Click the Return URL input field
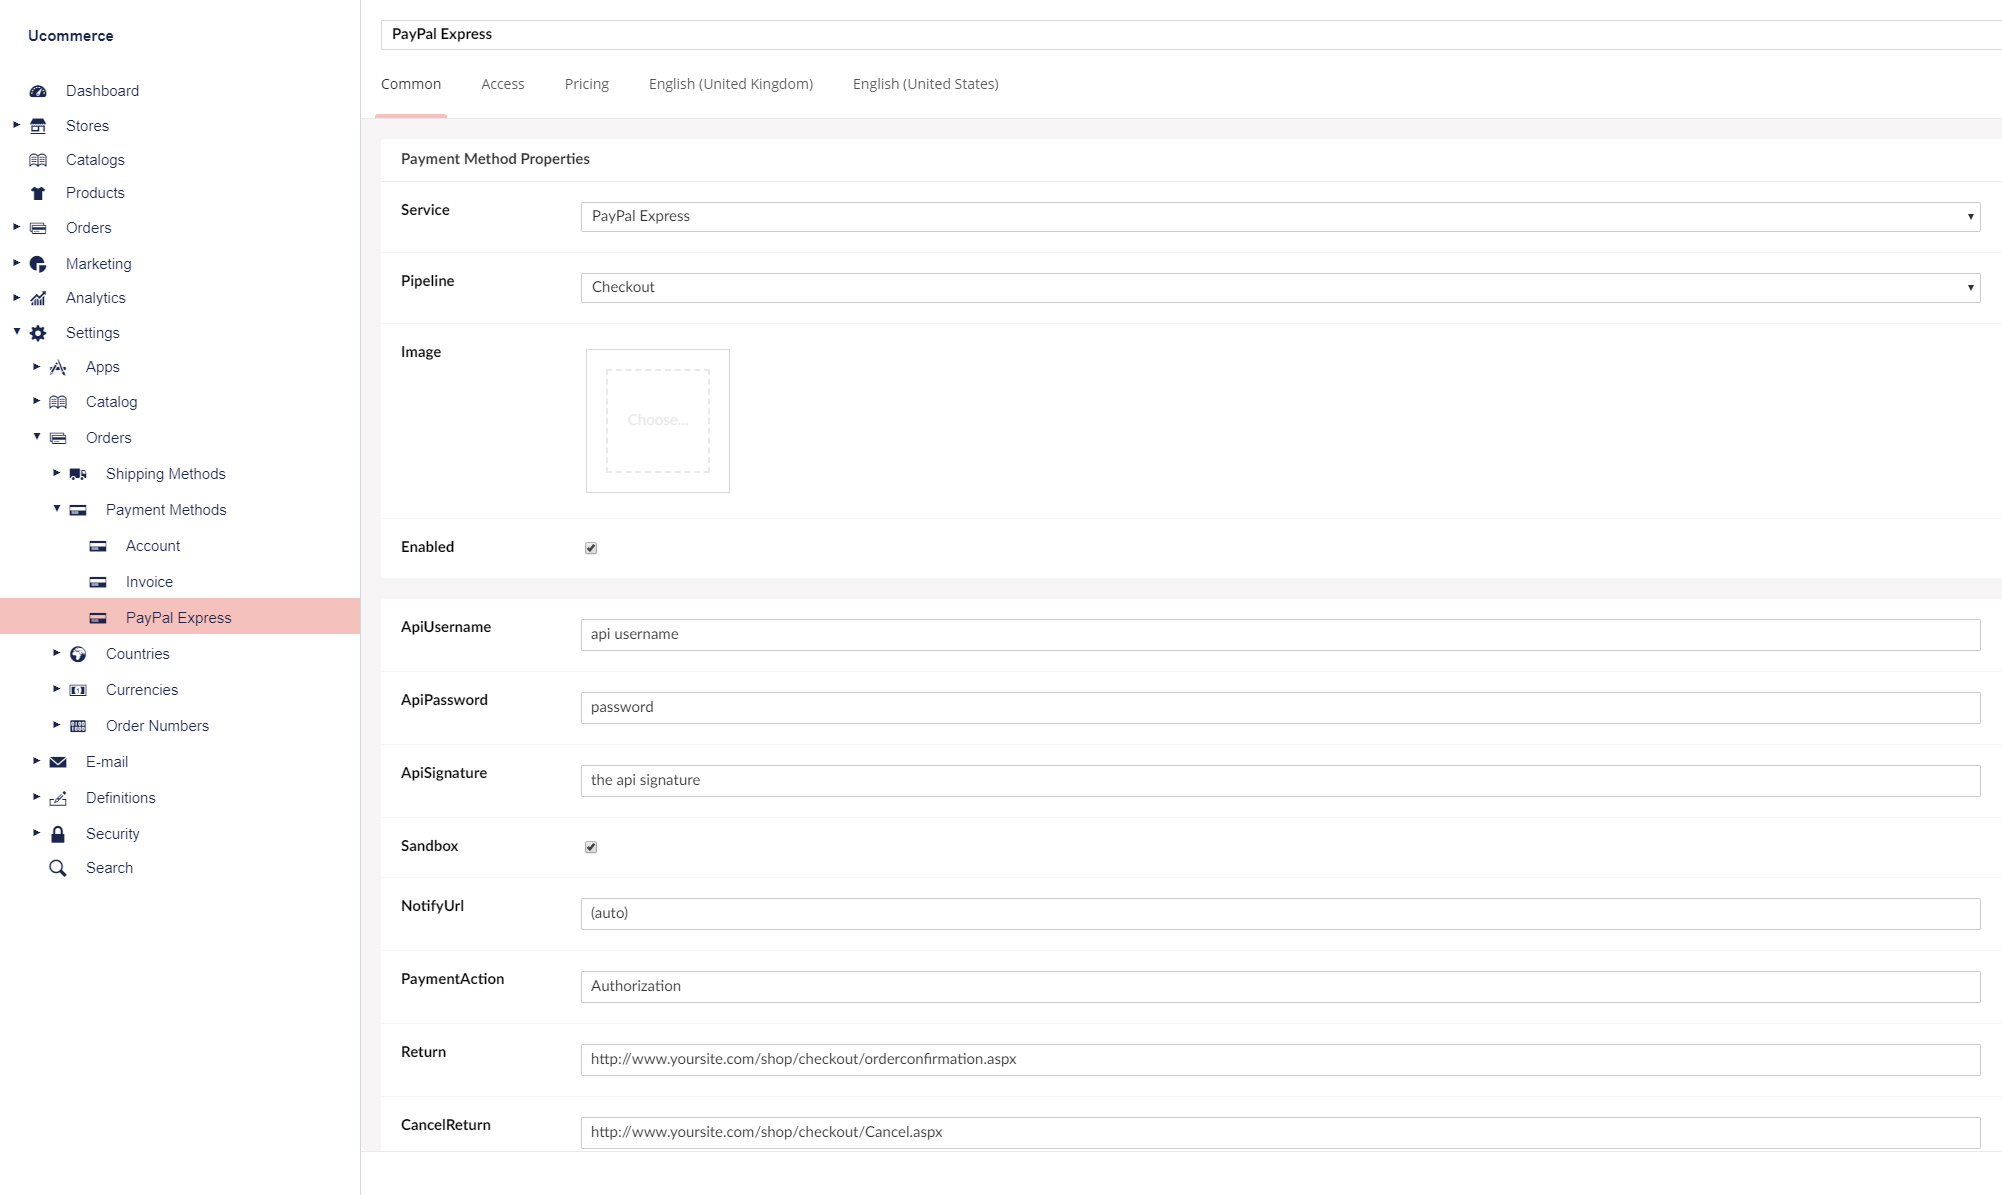The image size is (2002, 1195). pyautogui.click(x=1280, y=1060)
